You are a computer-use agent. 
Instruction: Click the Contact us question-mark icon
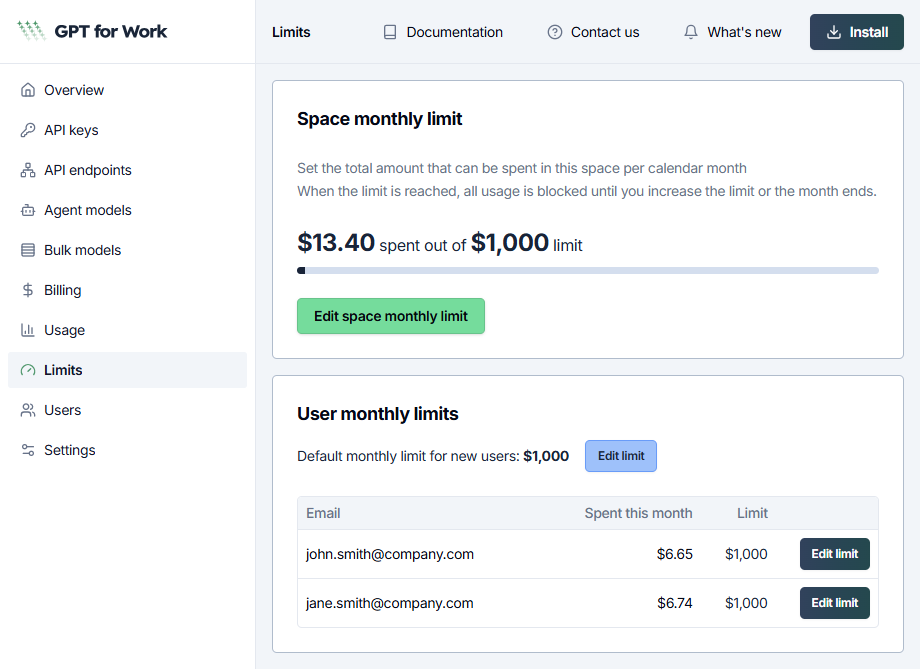(553, 31)
